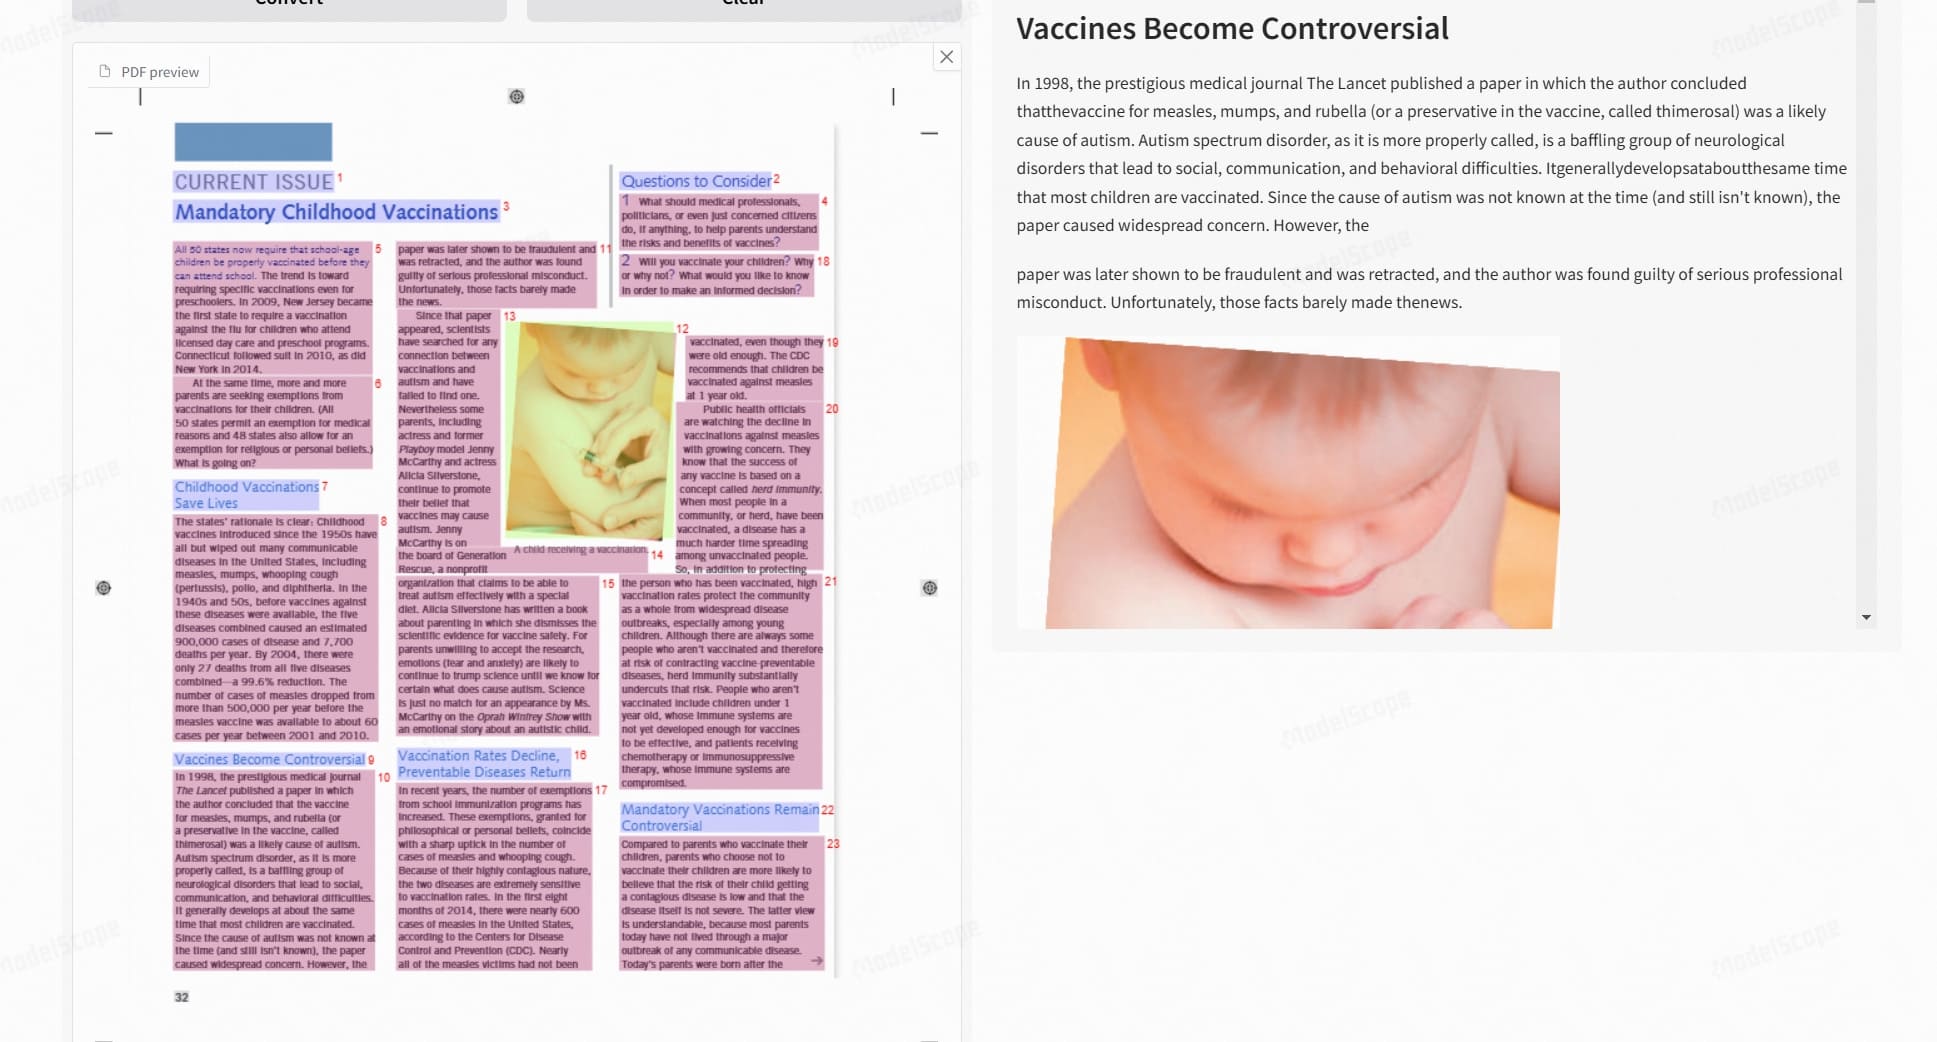Click 'Mandatory Childhood Vaccinations' headline in the PDF

click(x=337, y=212)
